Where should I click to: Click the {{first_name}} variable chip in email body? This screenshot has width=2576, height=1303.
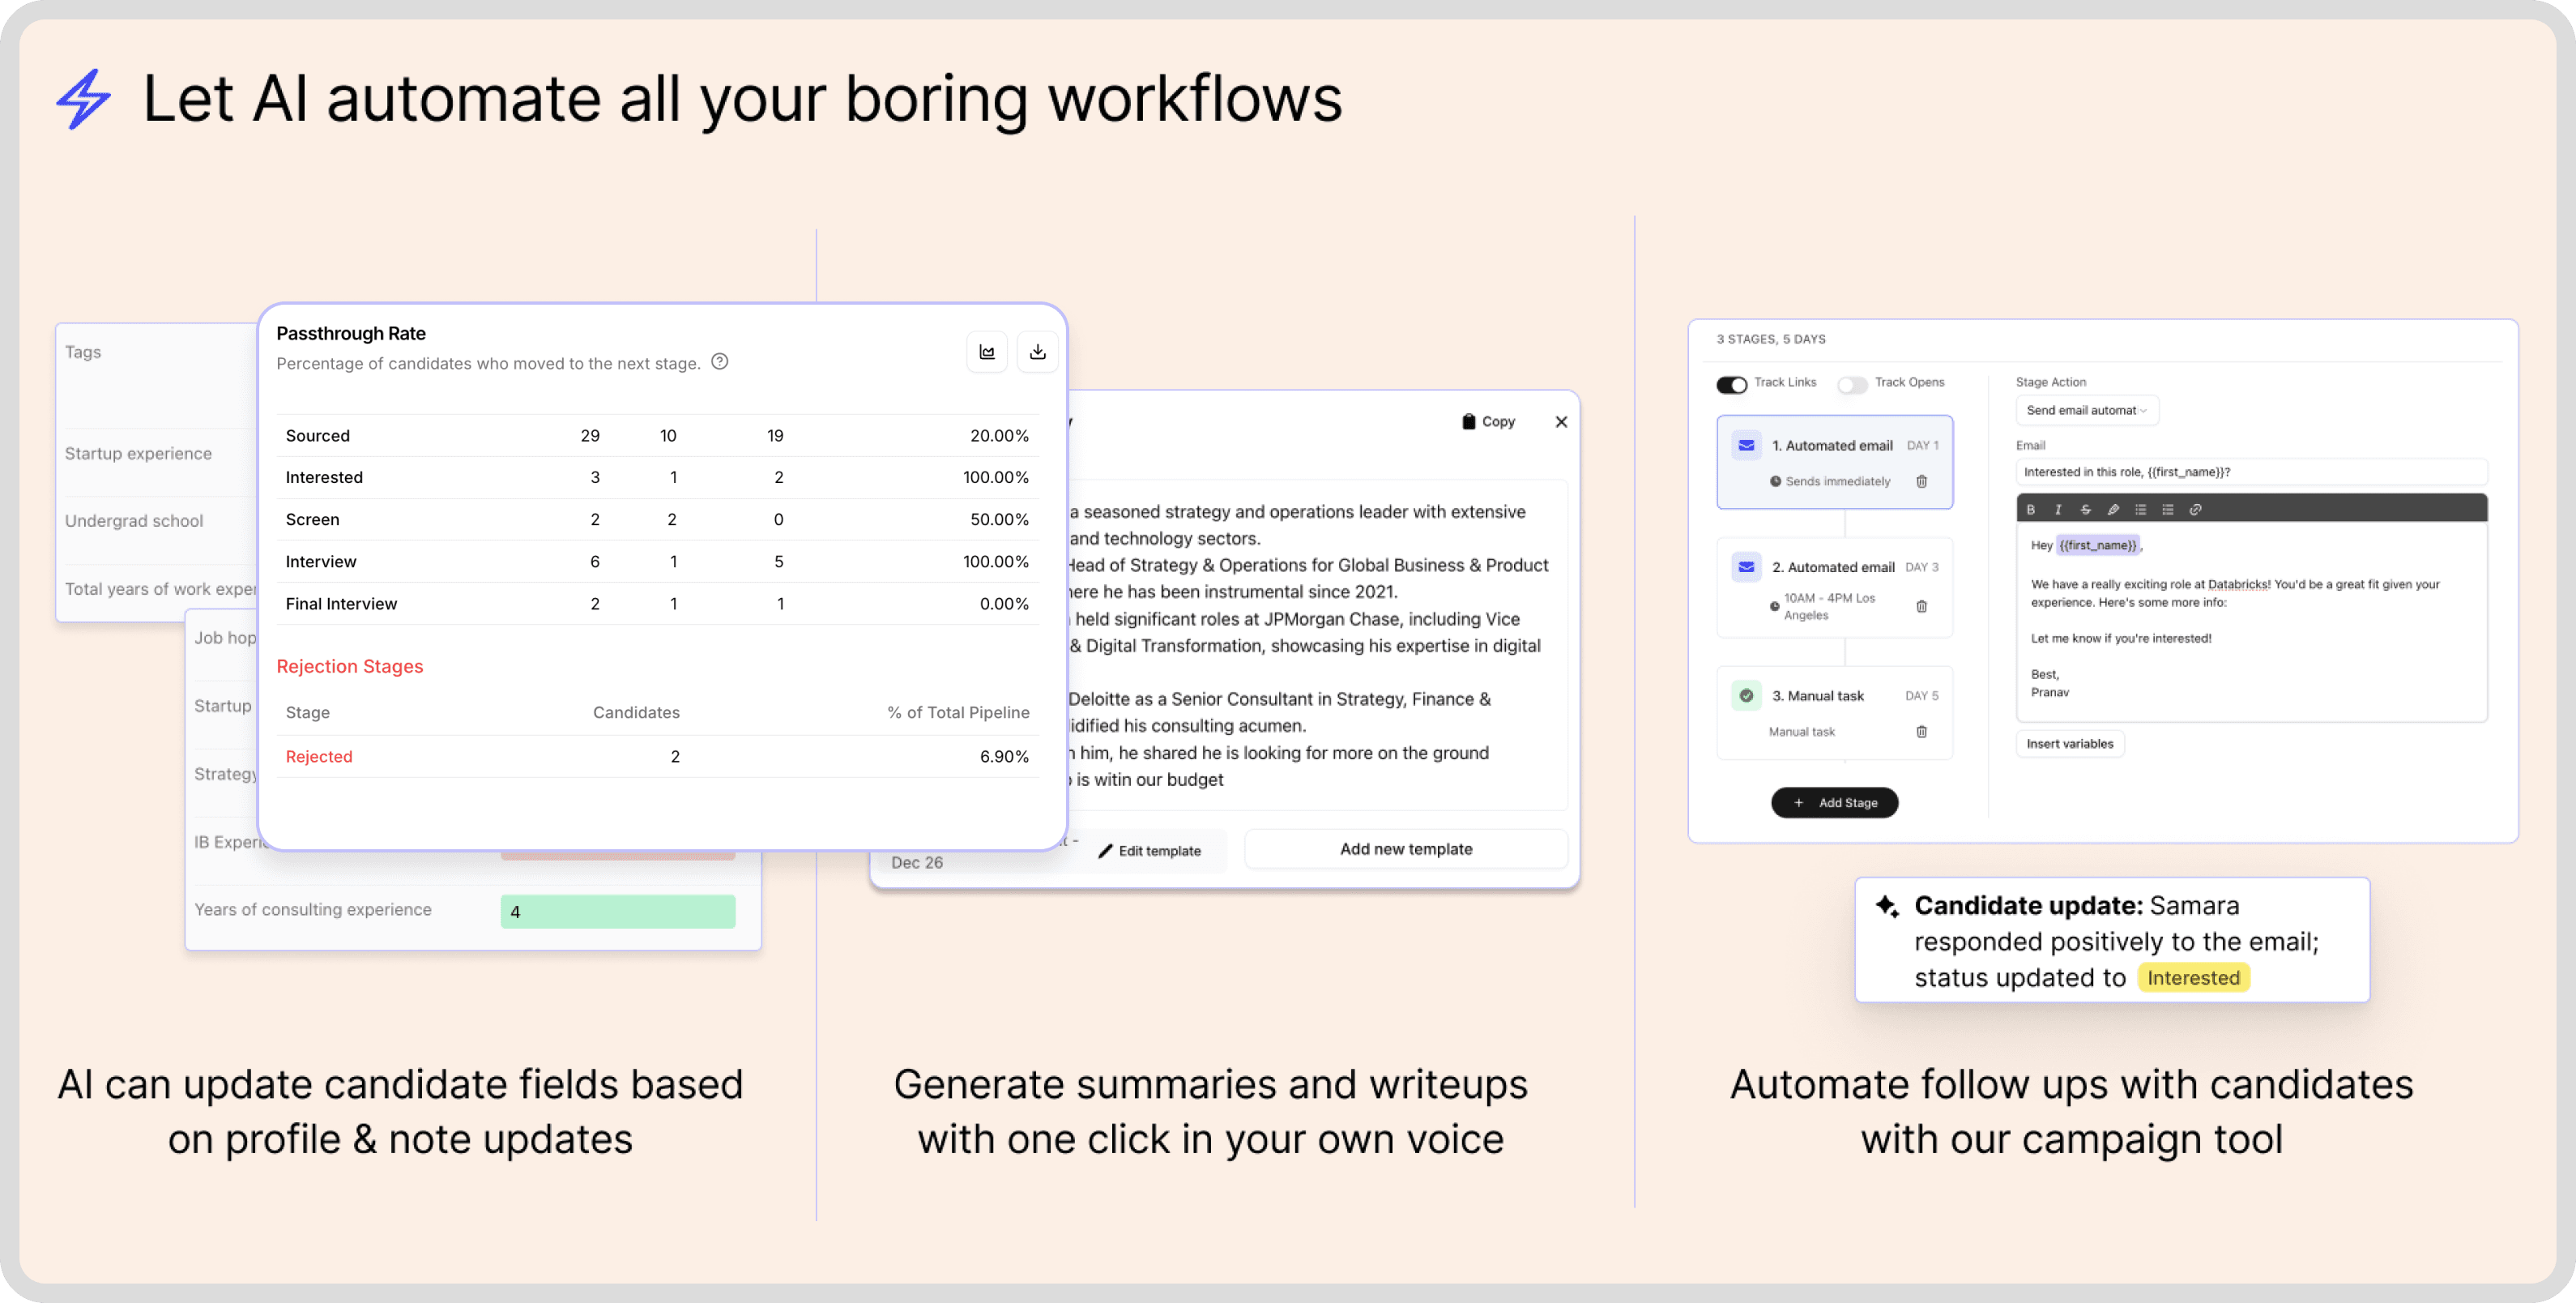pos(2097,545)
